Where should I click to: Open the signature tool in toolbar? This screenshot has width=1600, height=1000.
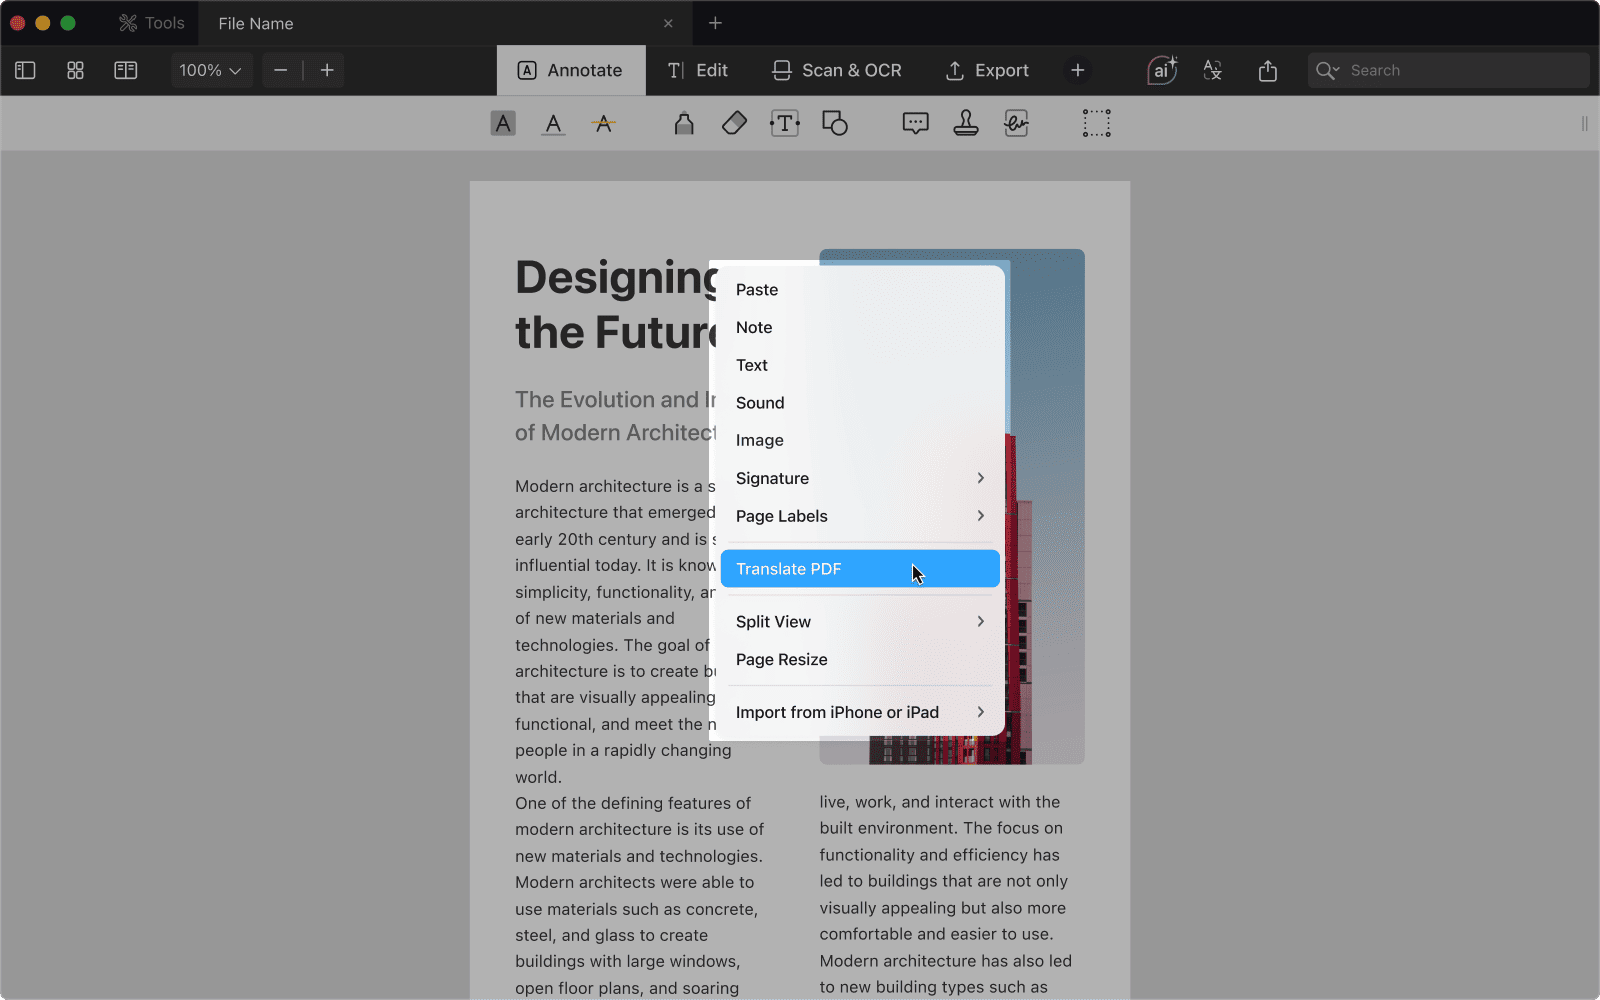[1016, 124]
